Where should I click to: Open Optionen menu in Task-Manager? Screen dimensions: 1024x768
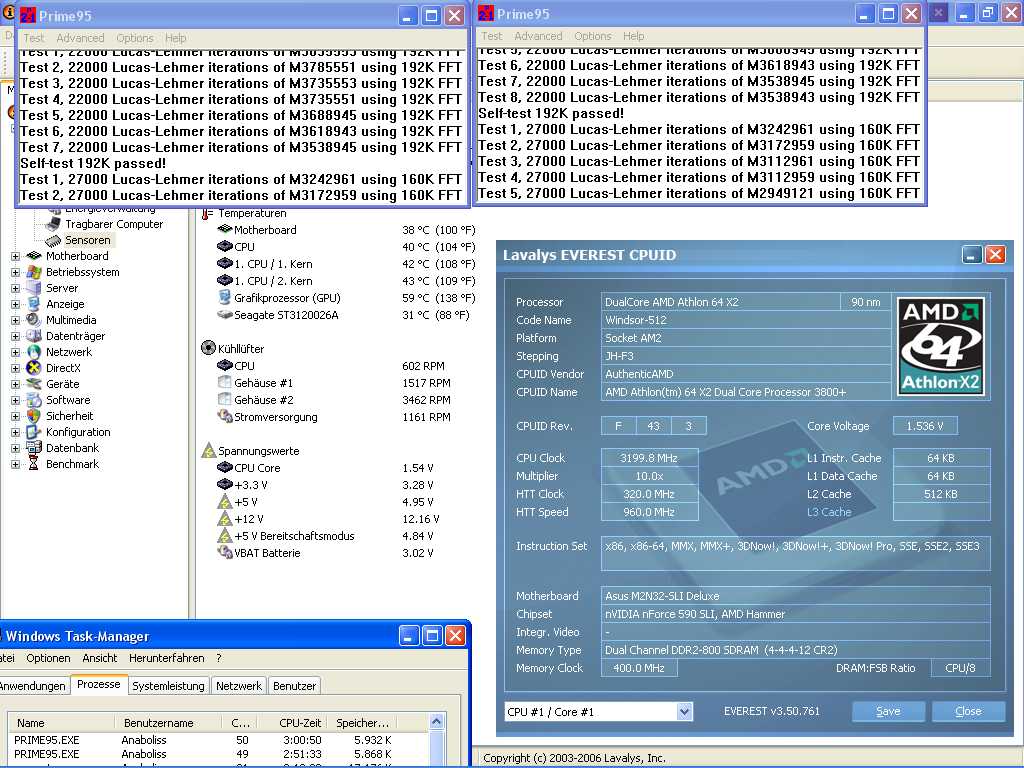(48, 658)
